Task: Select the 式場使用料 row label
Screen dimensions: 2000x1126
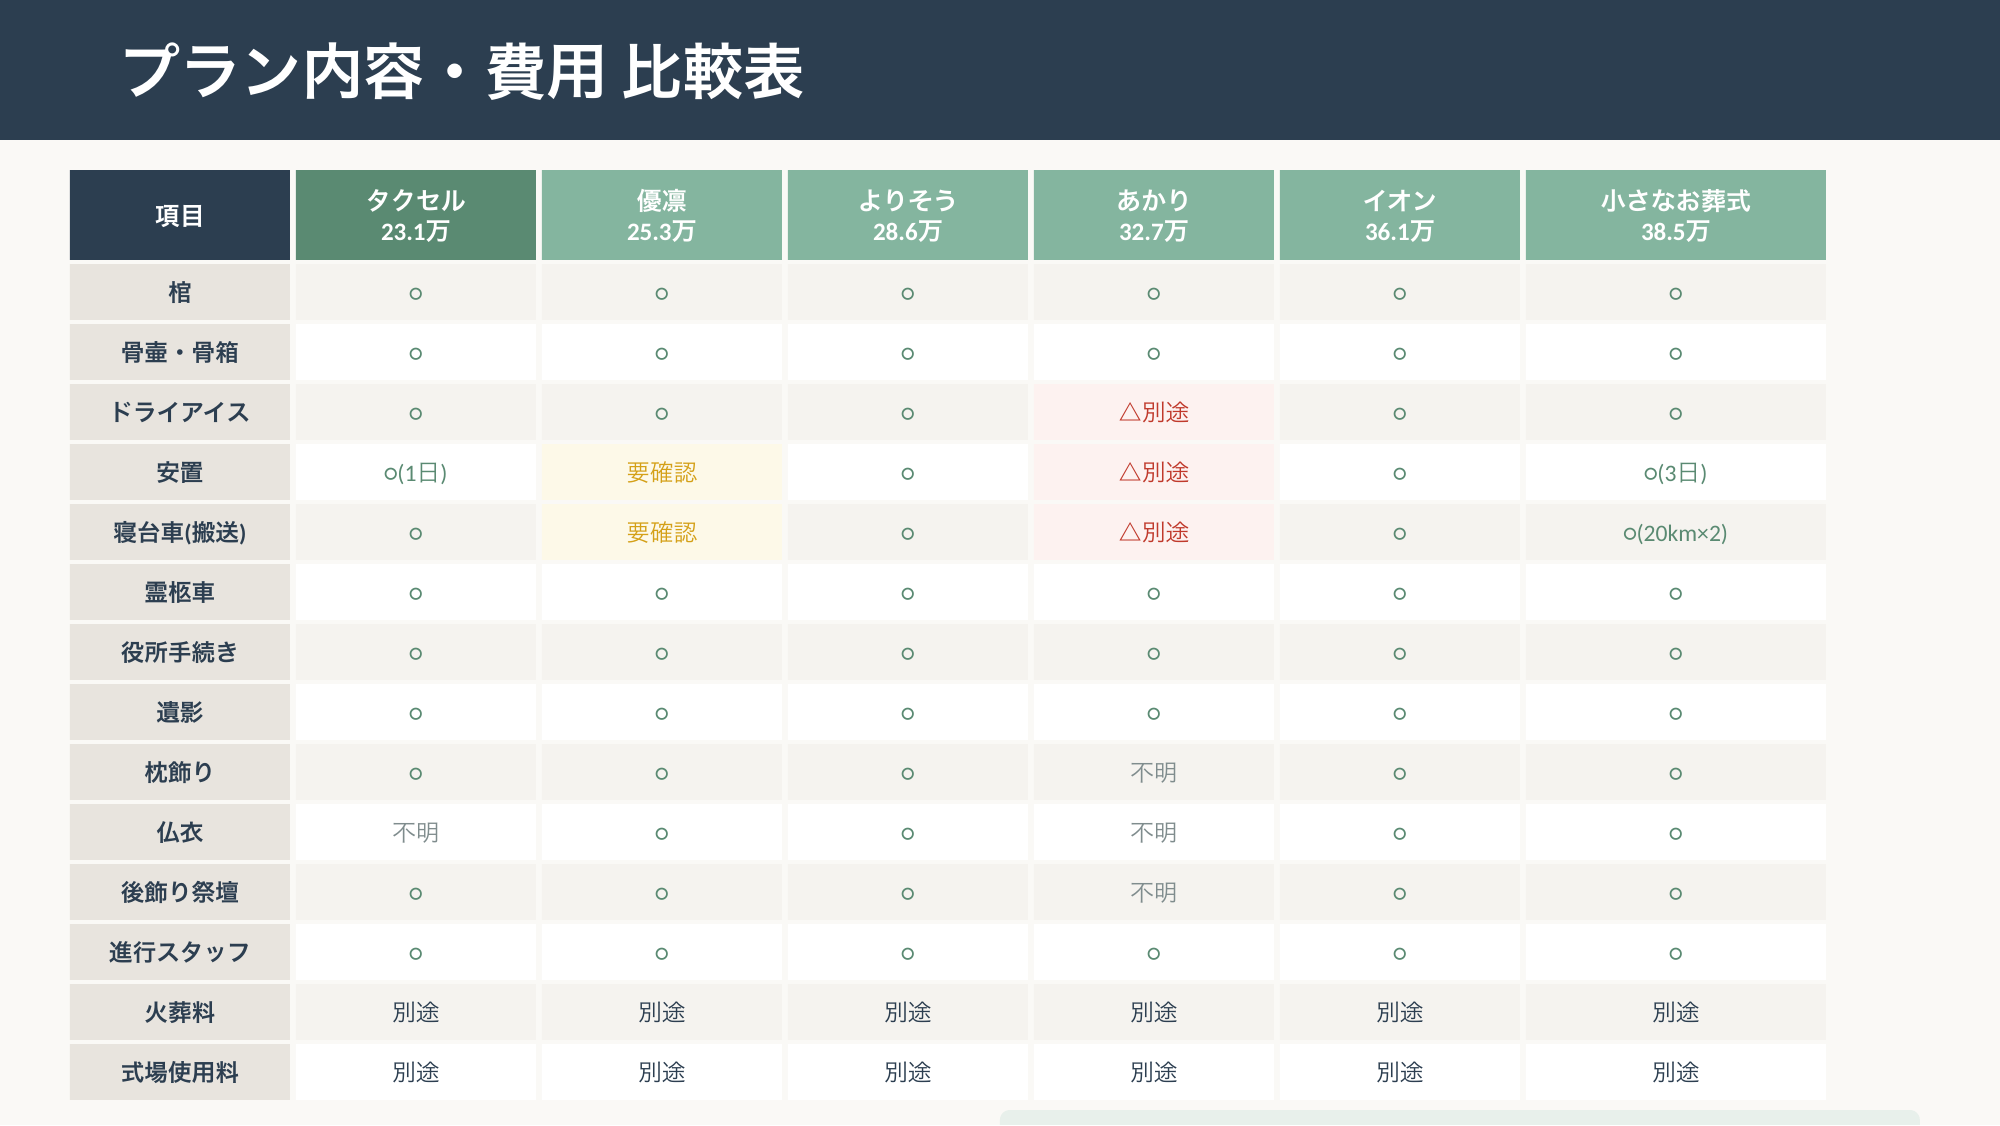Action: pyautogui.click(x=180, y=1072)
